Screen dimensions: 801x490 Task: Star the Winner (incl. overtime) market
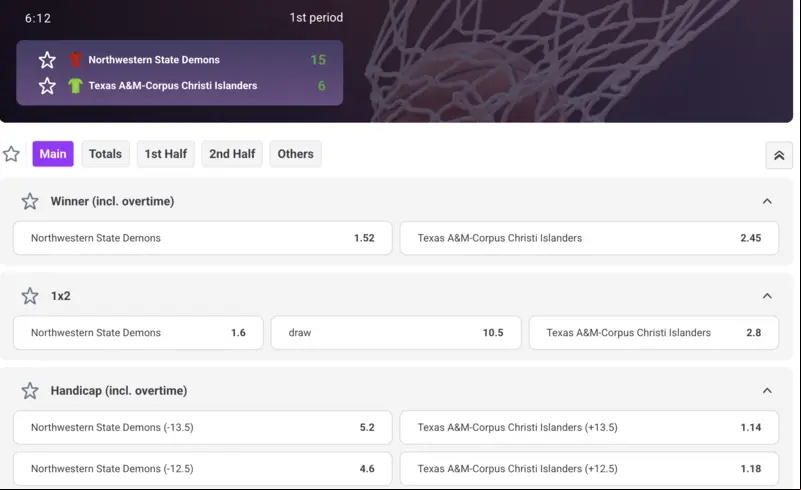click(x=30, y=201)
